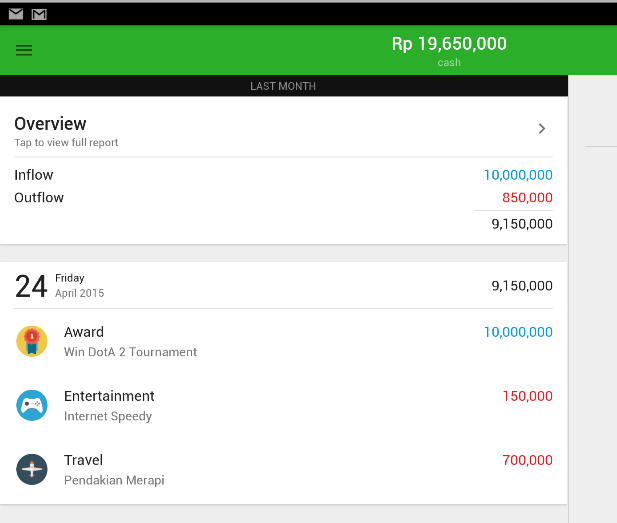Expand the Overview full report chevron
The image size is (617, 523).
542,129
